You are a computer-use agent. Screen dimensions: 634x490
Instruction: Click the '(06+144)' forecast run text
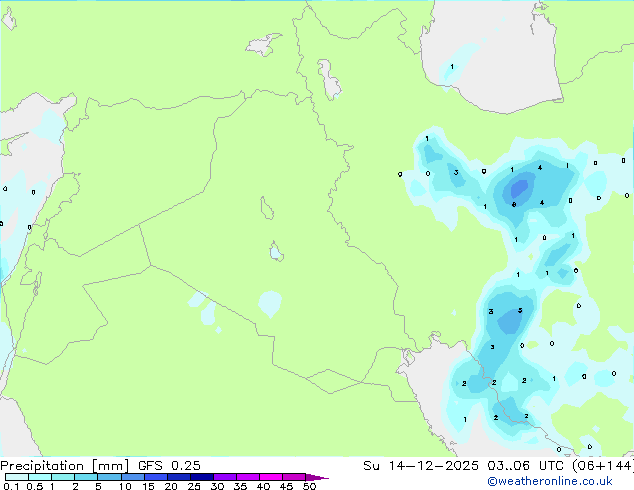602,466
